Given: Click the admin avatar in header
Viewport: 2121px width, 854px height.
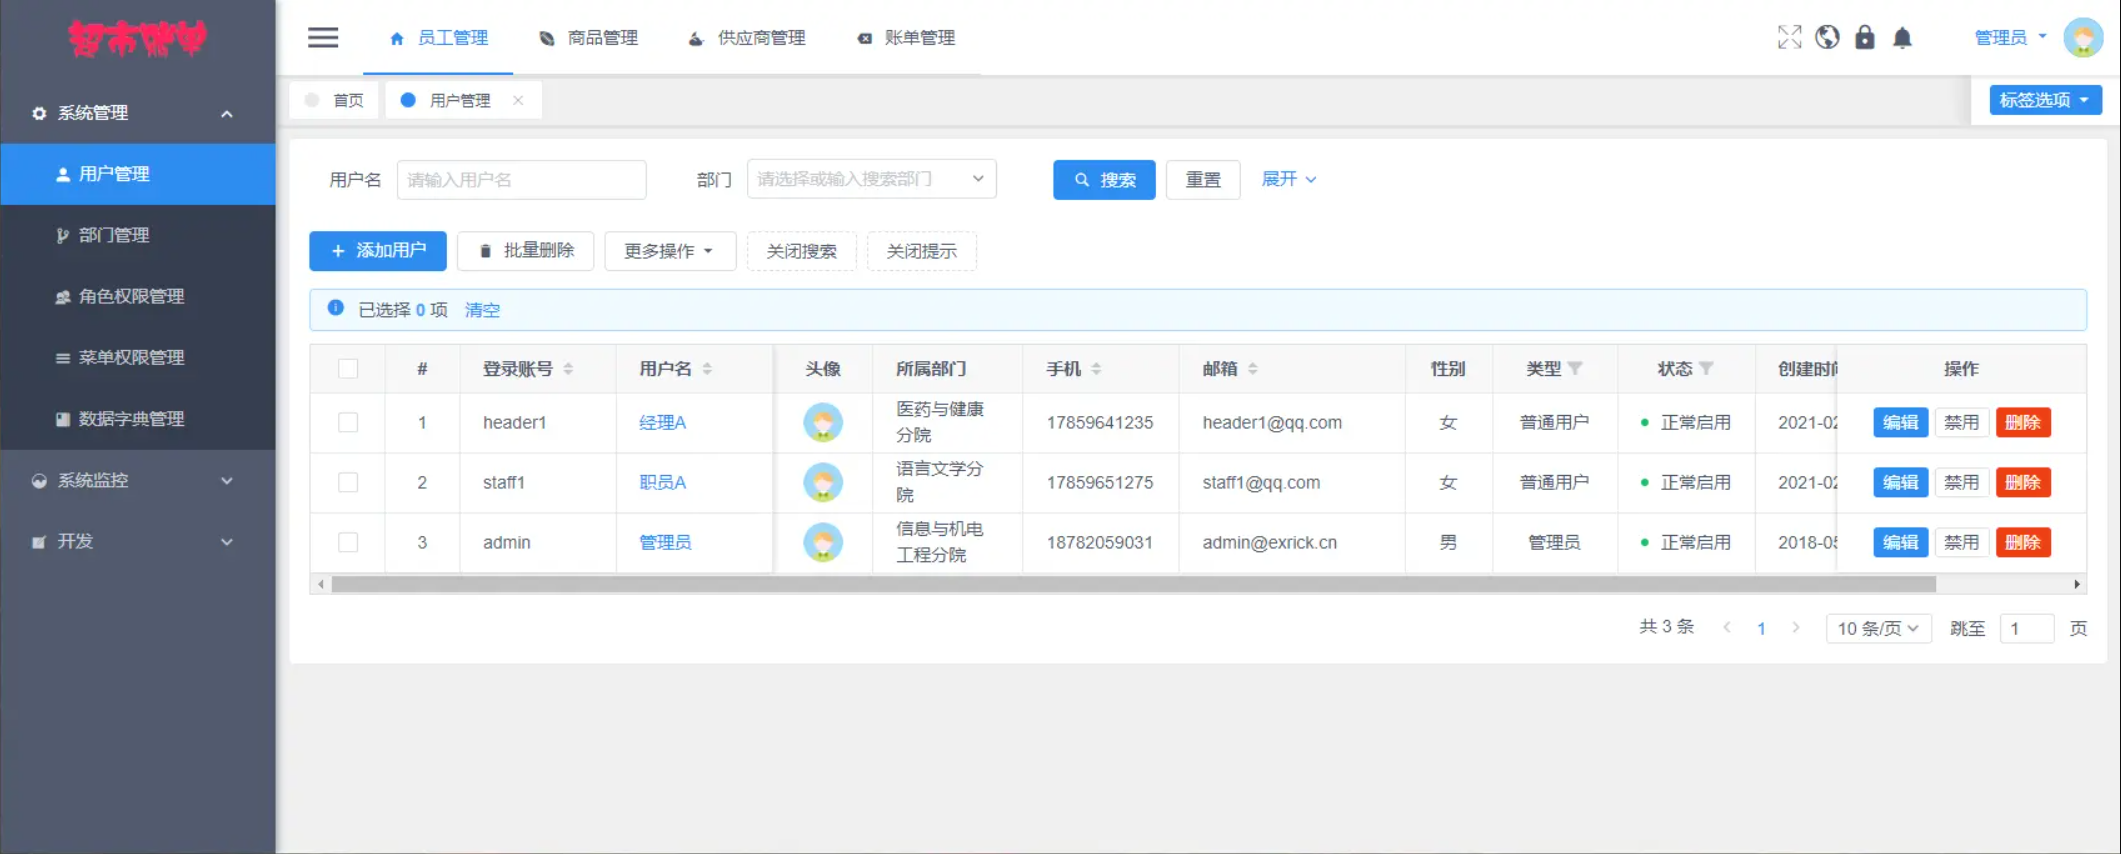Looking at the screenshot, I should pyautogui.click(x=2083, y=38).
